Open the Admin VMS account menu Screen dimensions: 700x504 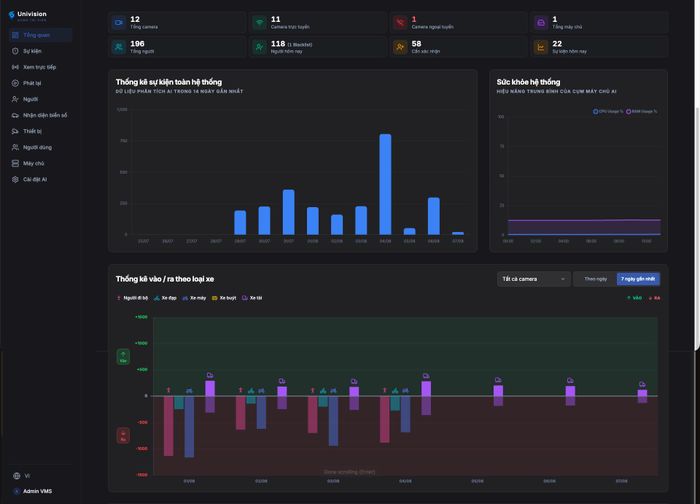(x=33, y=491)
